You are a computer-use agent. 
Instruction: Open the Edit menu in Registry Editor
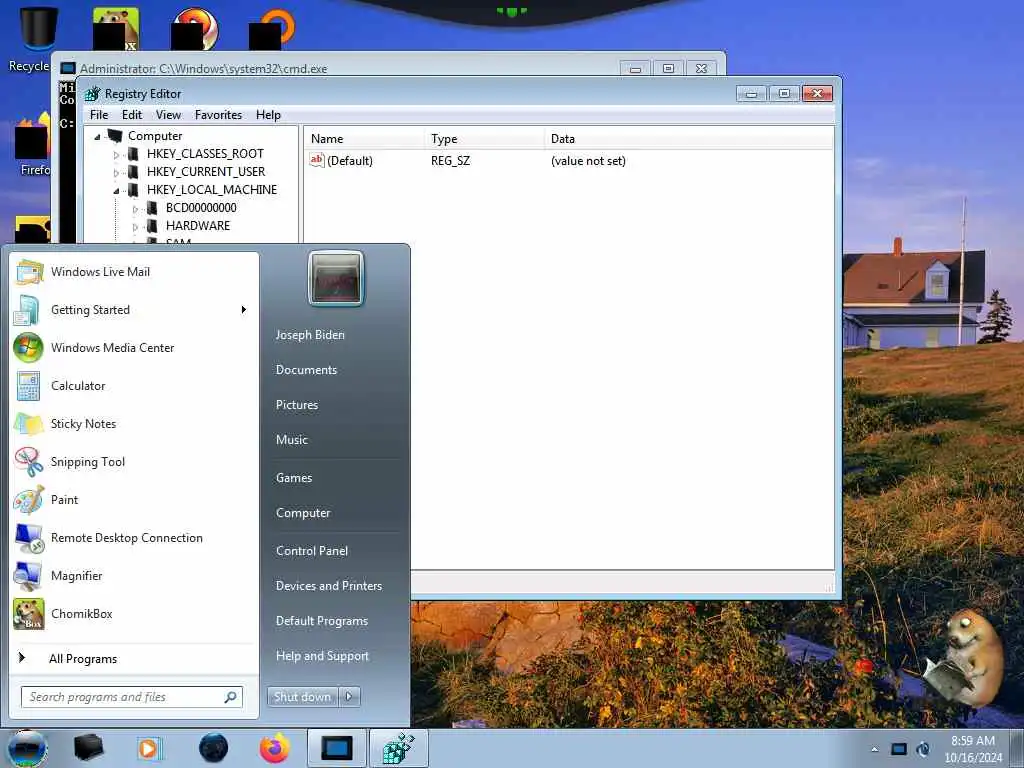[x=132, y=115]
